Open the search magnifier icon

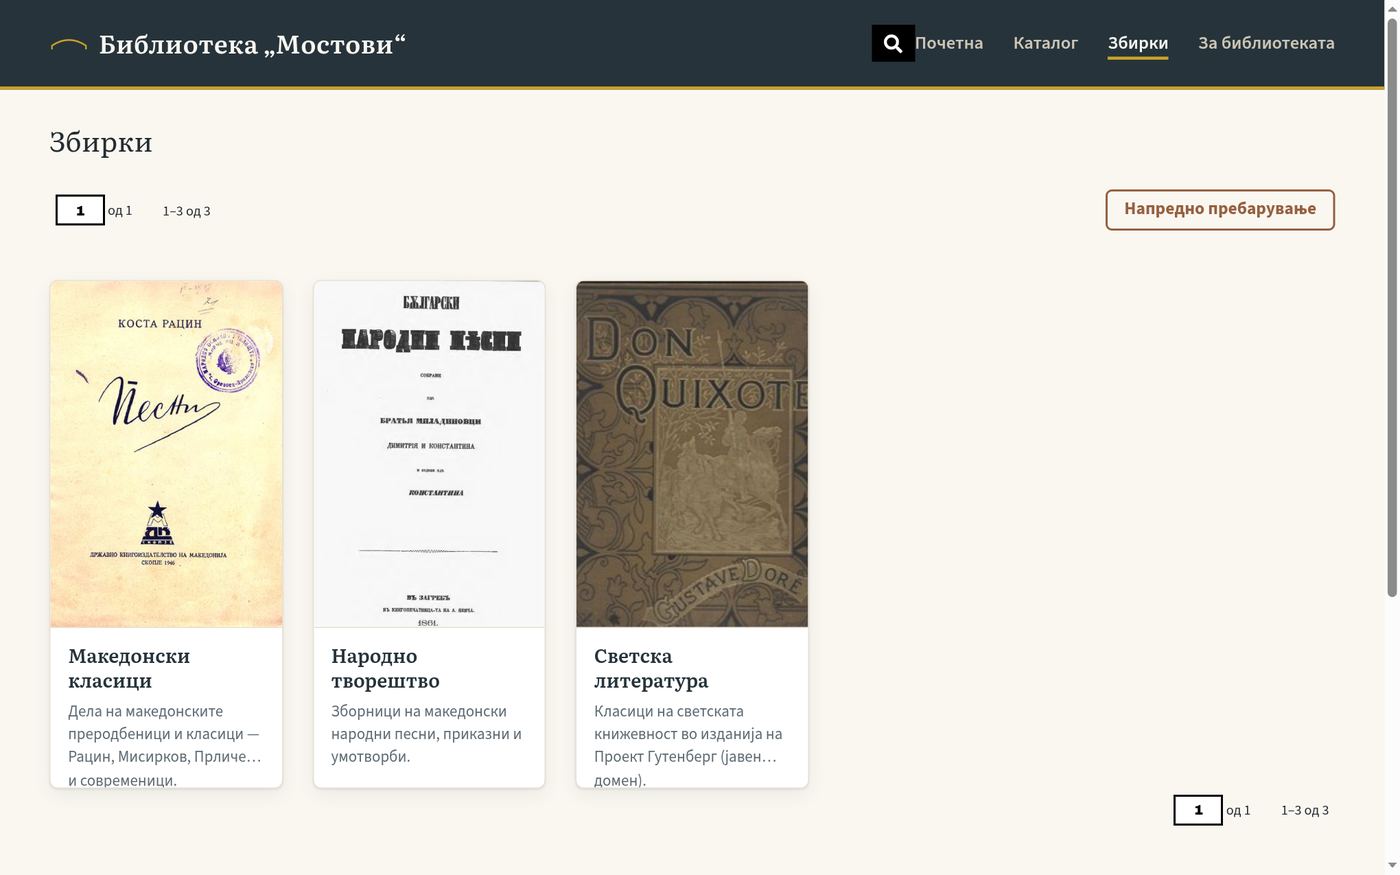click(x=893, y=43)
